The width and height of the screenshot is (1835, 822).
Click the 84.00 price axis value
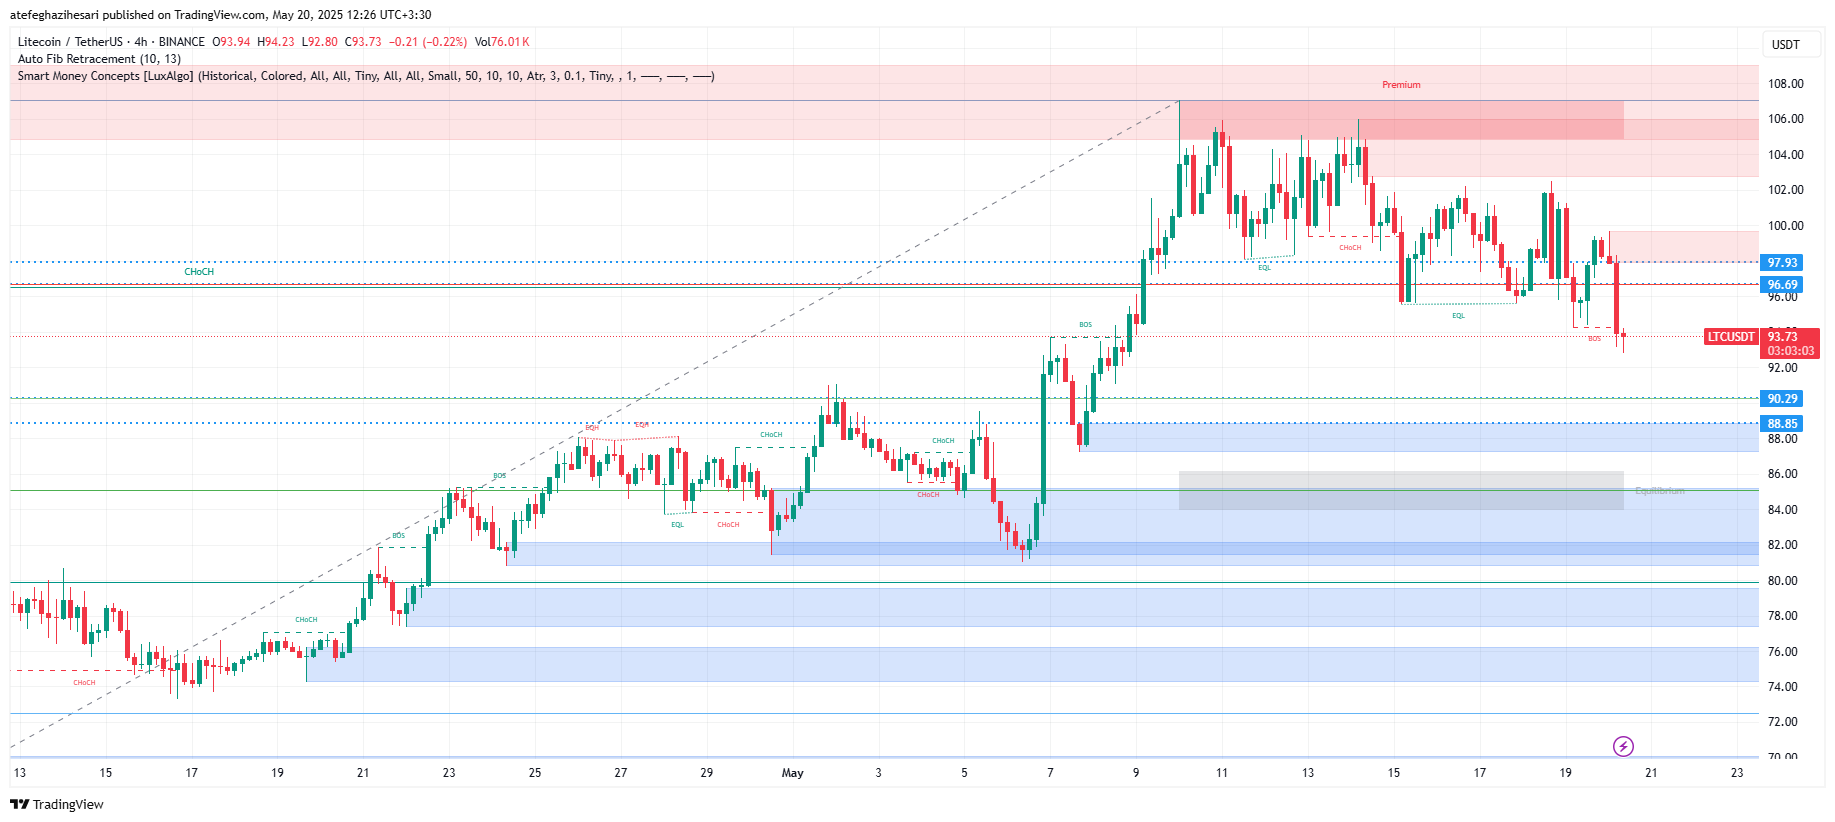click(x=1782, y=510)
